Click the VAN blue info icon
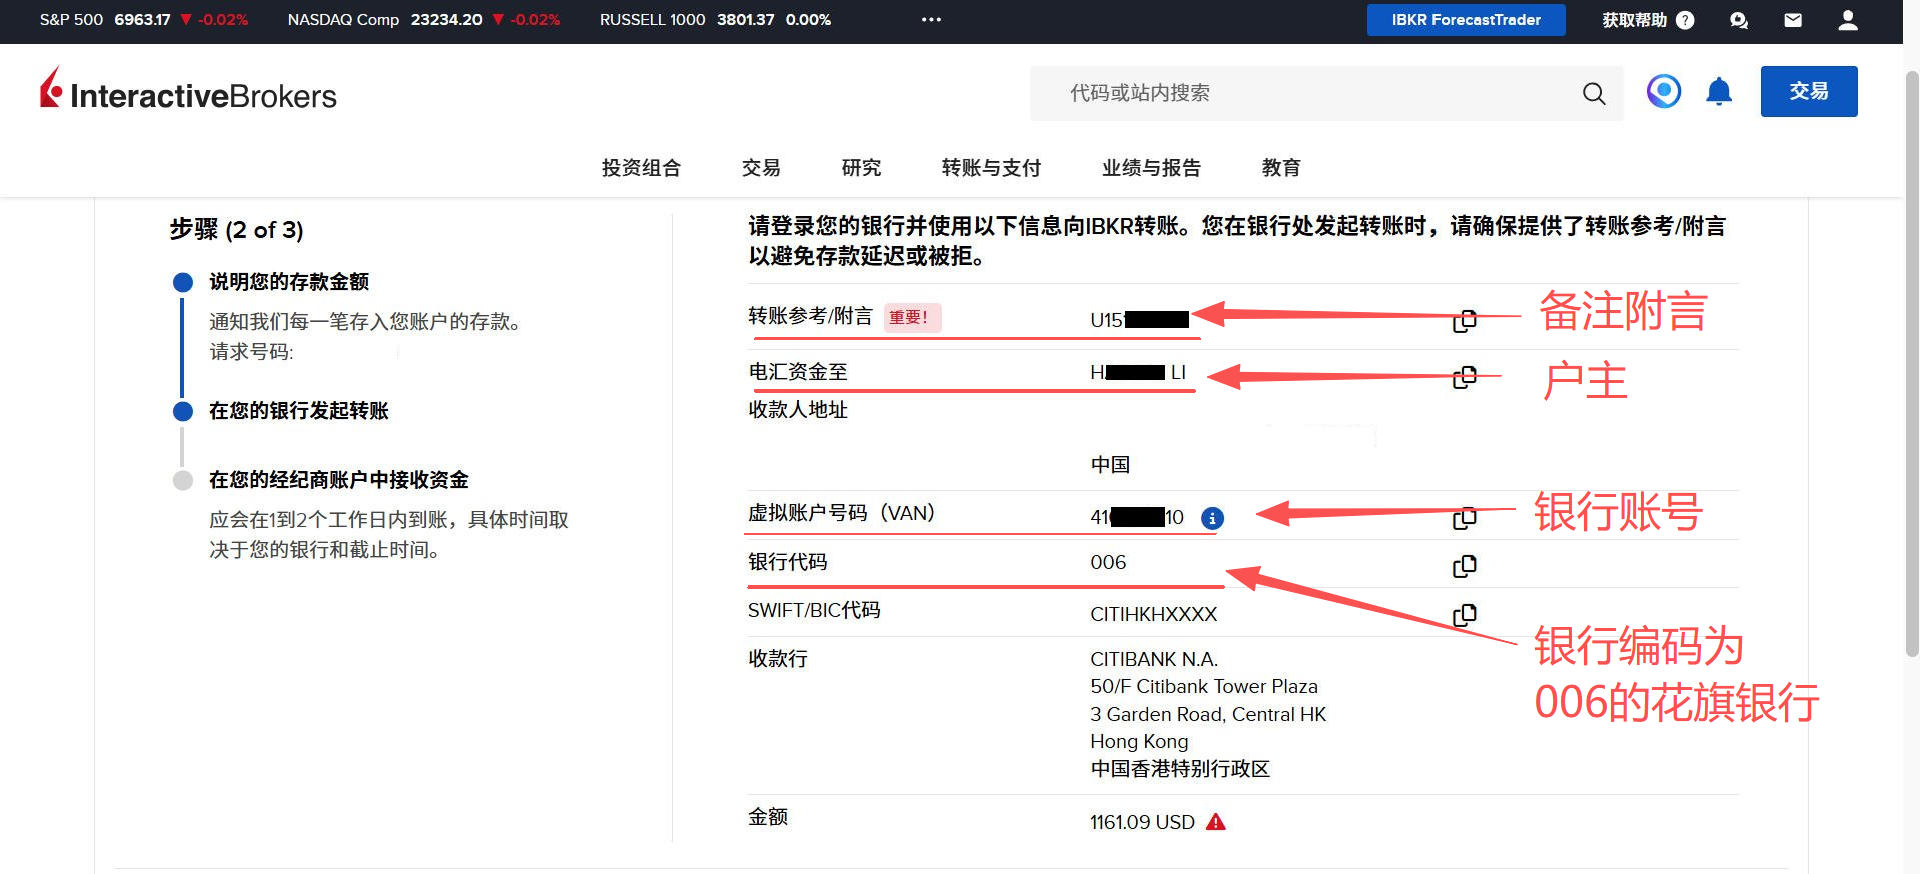The width and height of the screenshot is (1920, 874). pos(1212,518)
